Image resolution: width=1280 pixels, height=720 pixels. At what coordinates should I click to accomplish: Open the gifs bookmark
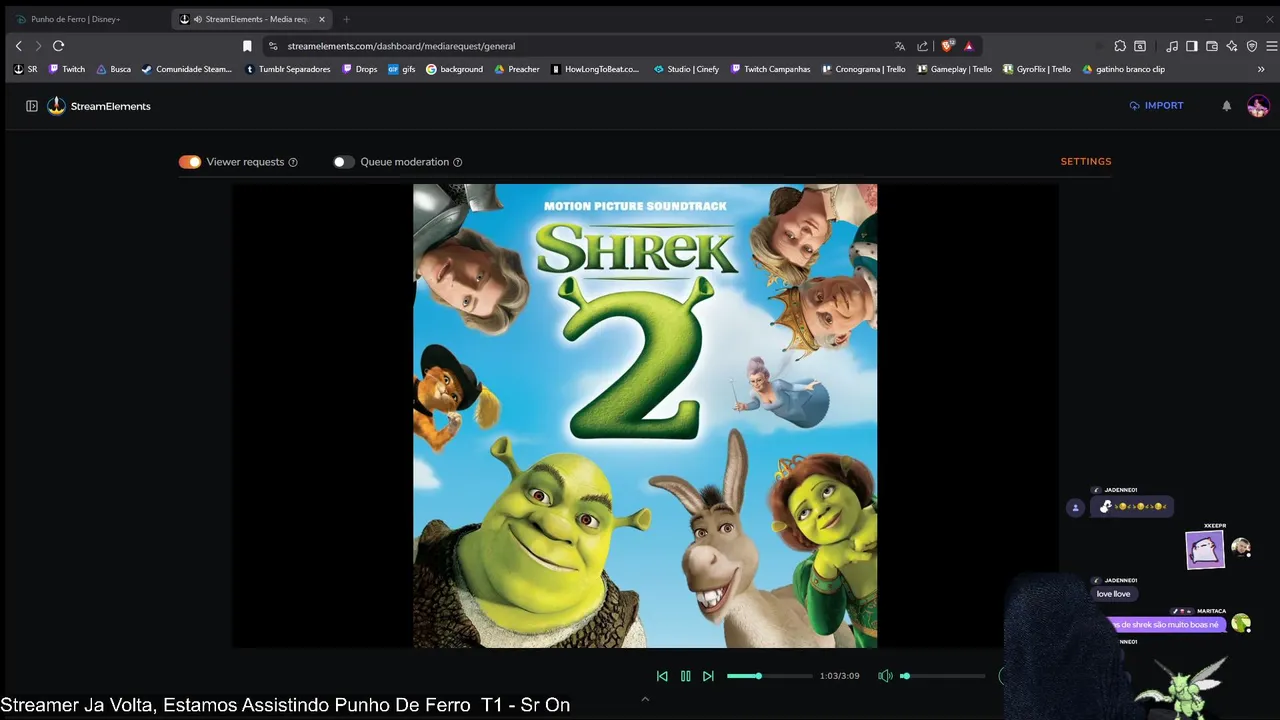tap(402, 69)
